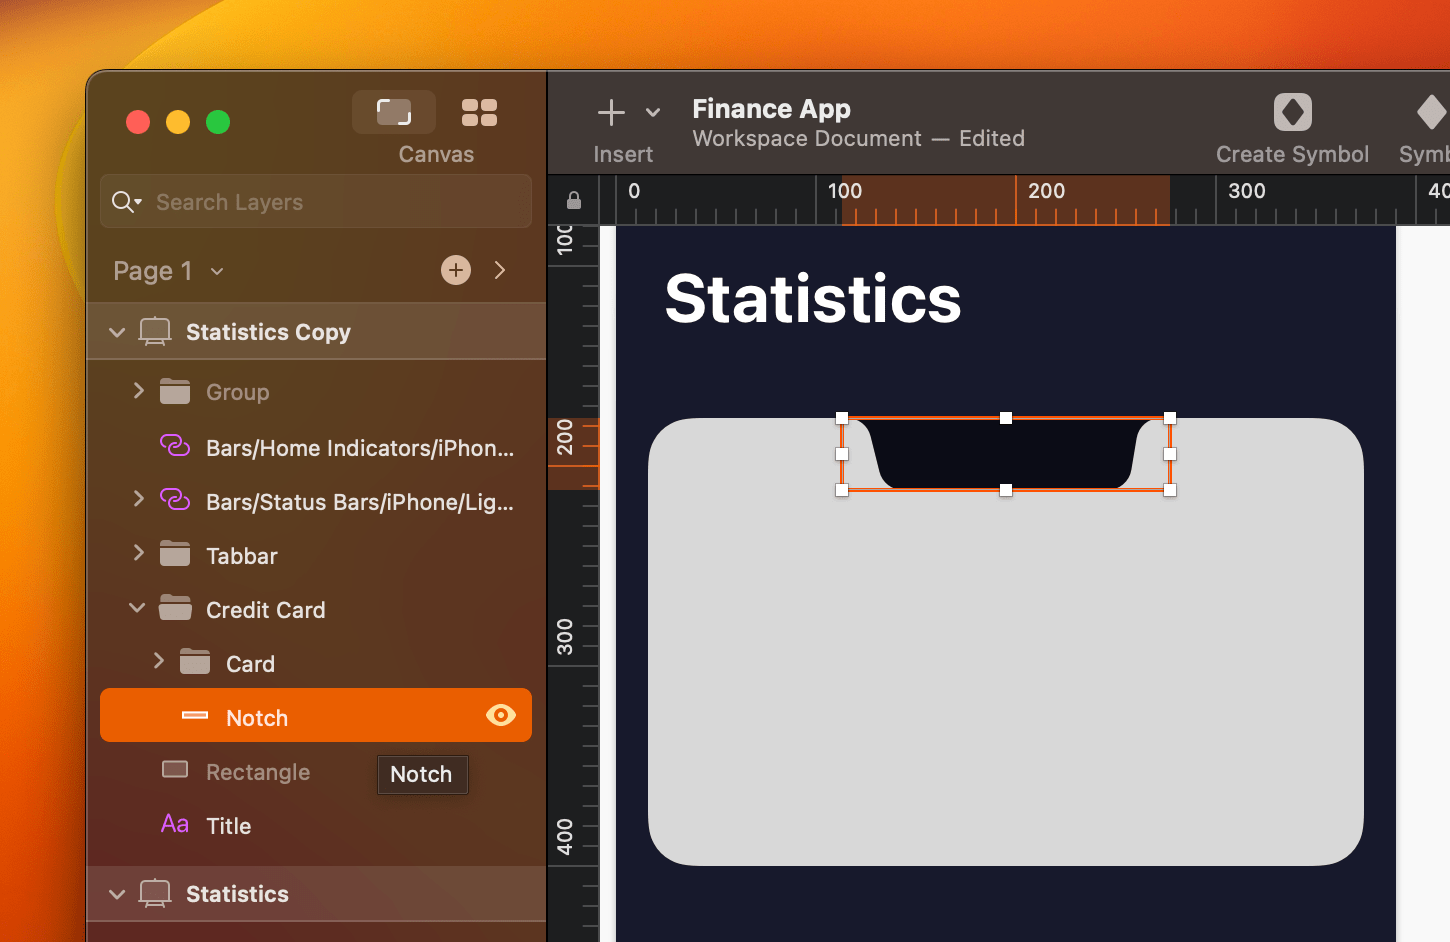Click the Create Symbol toolbar icon
Viewport: 1450px width, 942px height.
tap(1292, 112)
